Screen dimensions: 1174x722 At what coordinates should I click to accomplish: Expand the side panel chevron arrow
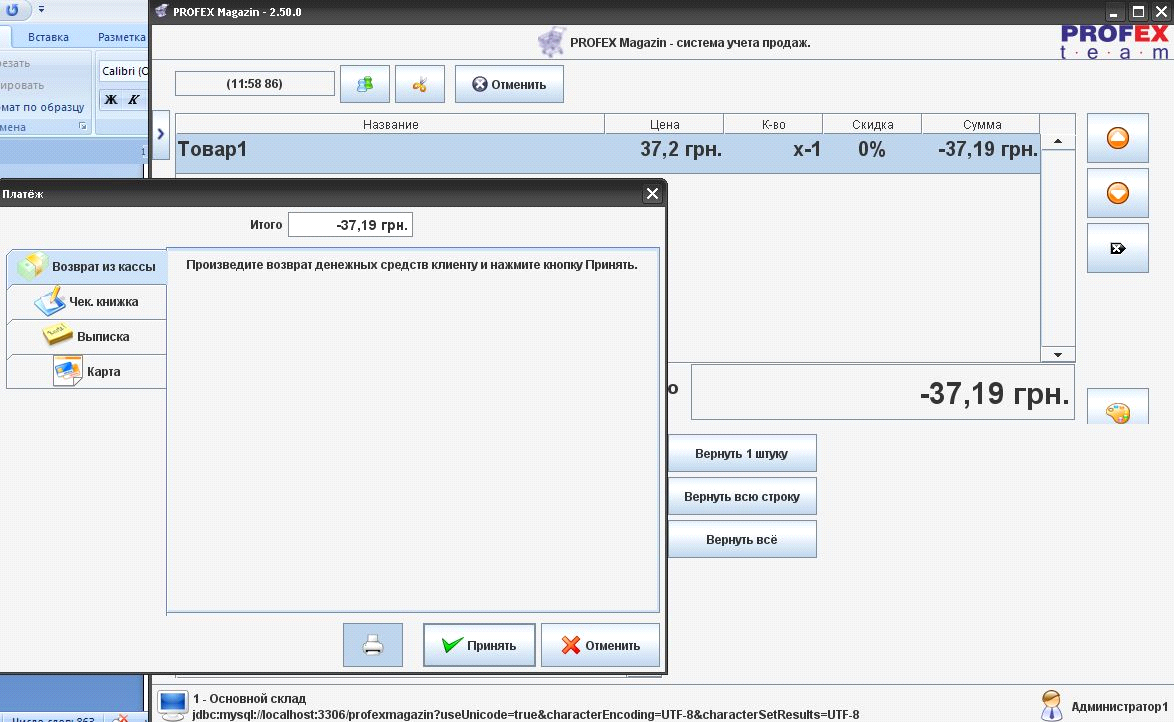pyautogui.click(x=160, y=134)
